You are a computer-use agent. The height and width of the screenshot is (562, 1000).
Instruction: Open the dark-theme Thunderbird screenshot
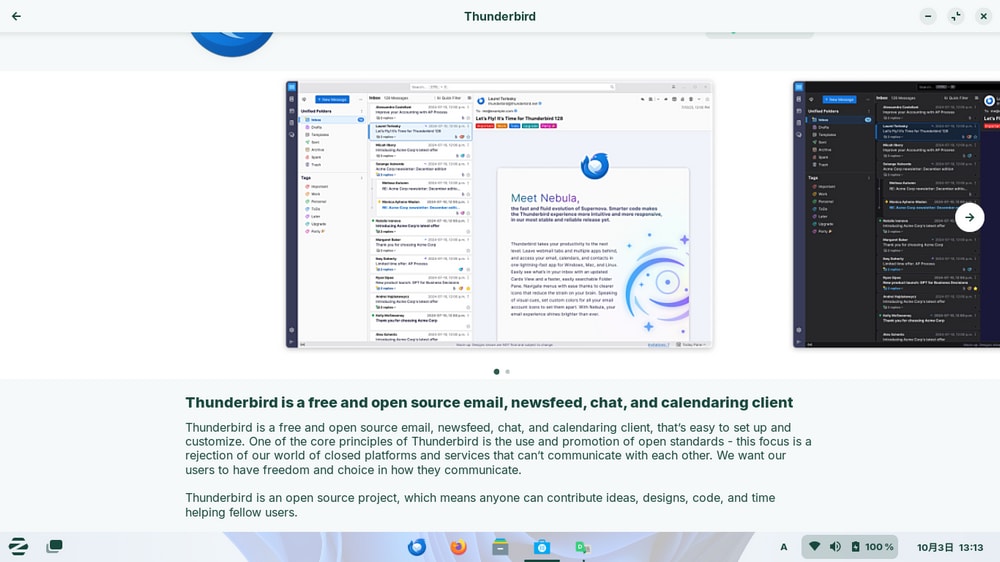(x=895, y=214)
